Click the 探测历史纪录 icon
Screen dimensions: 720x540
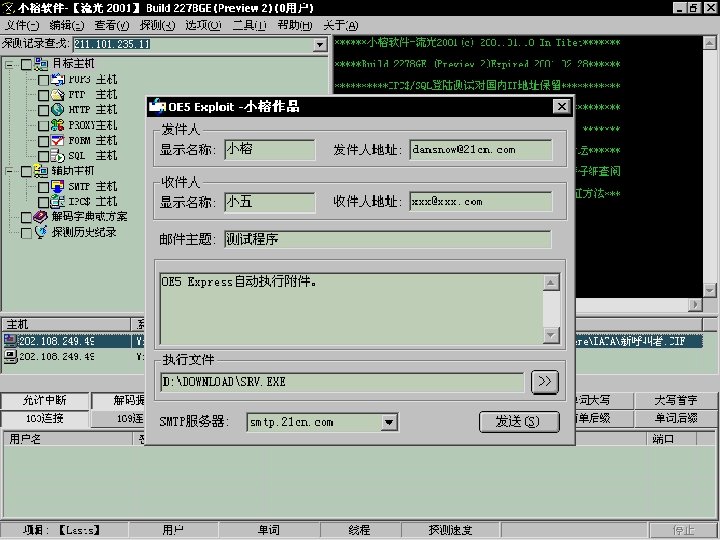[x=41, y=232]
